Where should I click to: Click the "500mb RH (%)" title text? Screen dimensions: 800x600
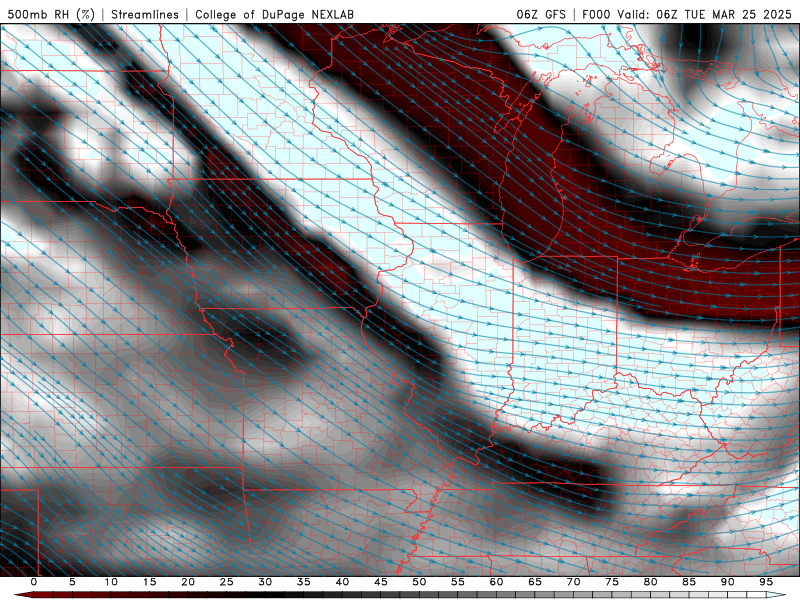pos(51,14)
